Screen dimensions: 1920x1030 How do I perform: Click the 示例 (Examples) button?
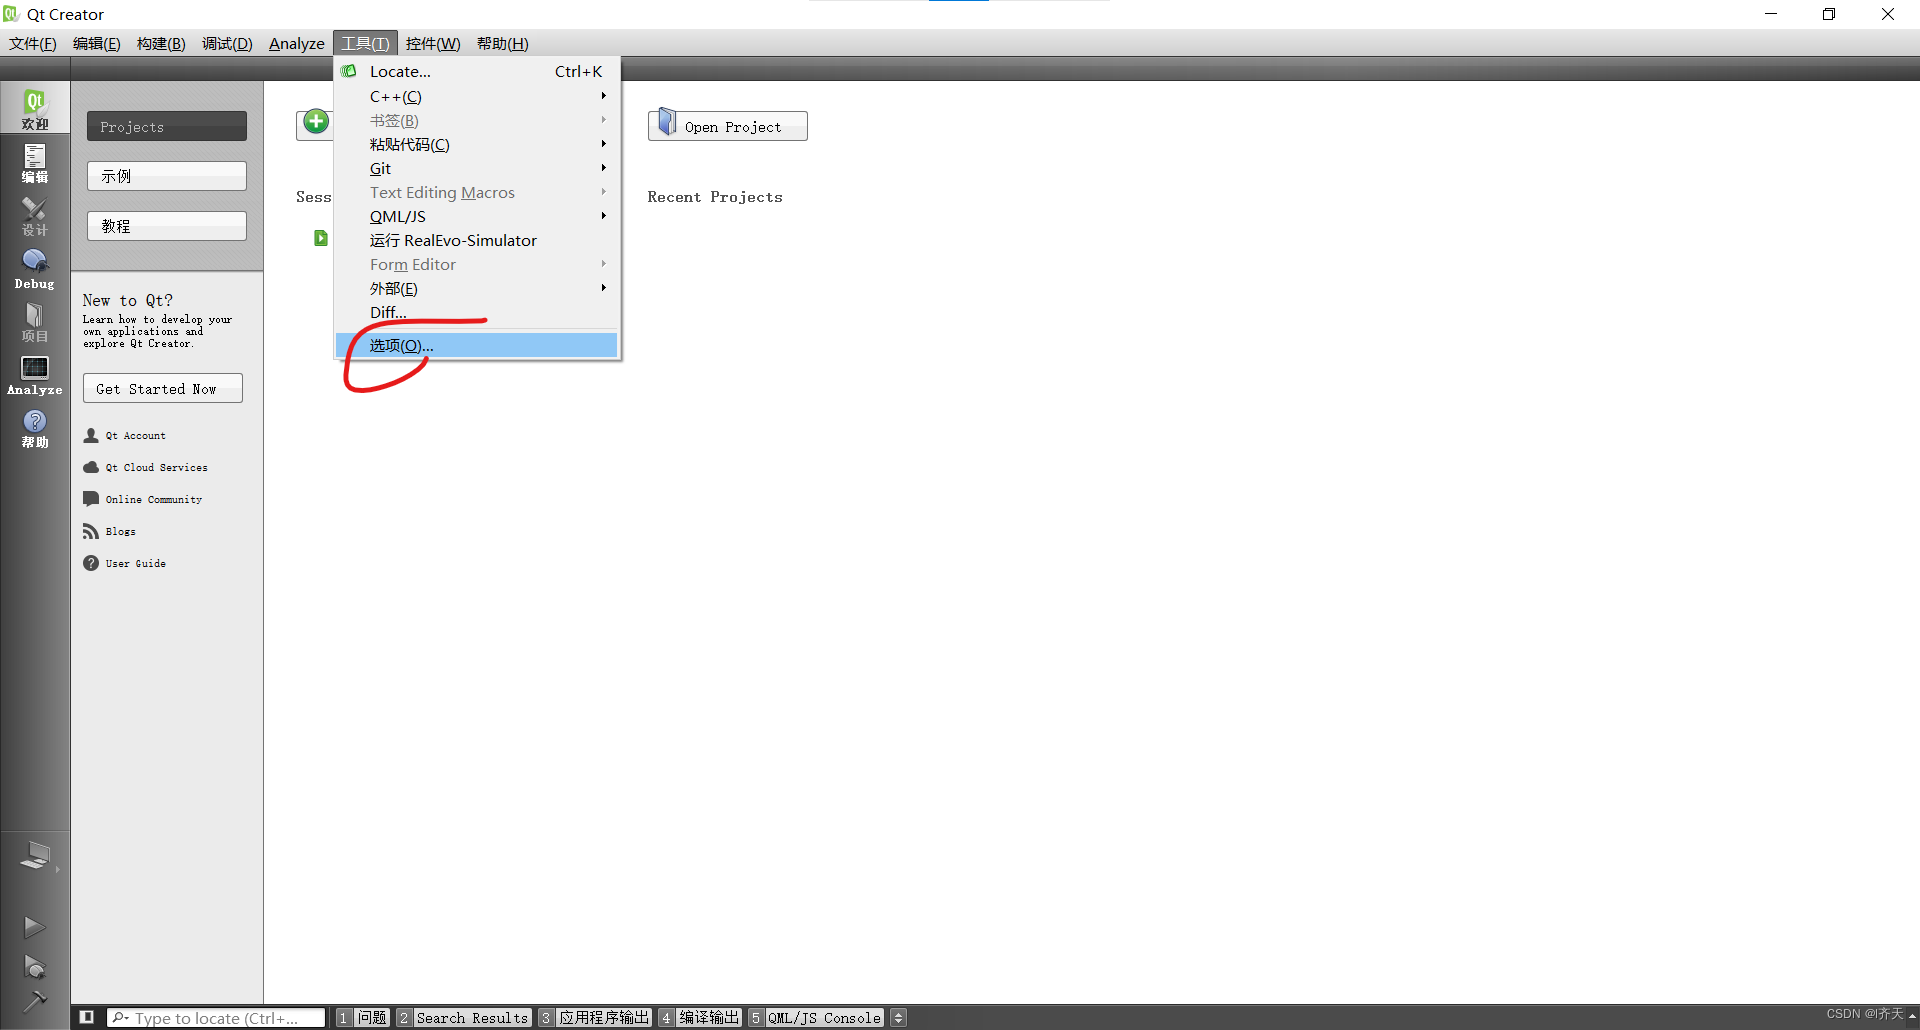click(x=167, y=176)
